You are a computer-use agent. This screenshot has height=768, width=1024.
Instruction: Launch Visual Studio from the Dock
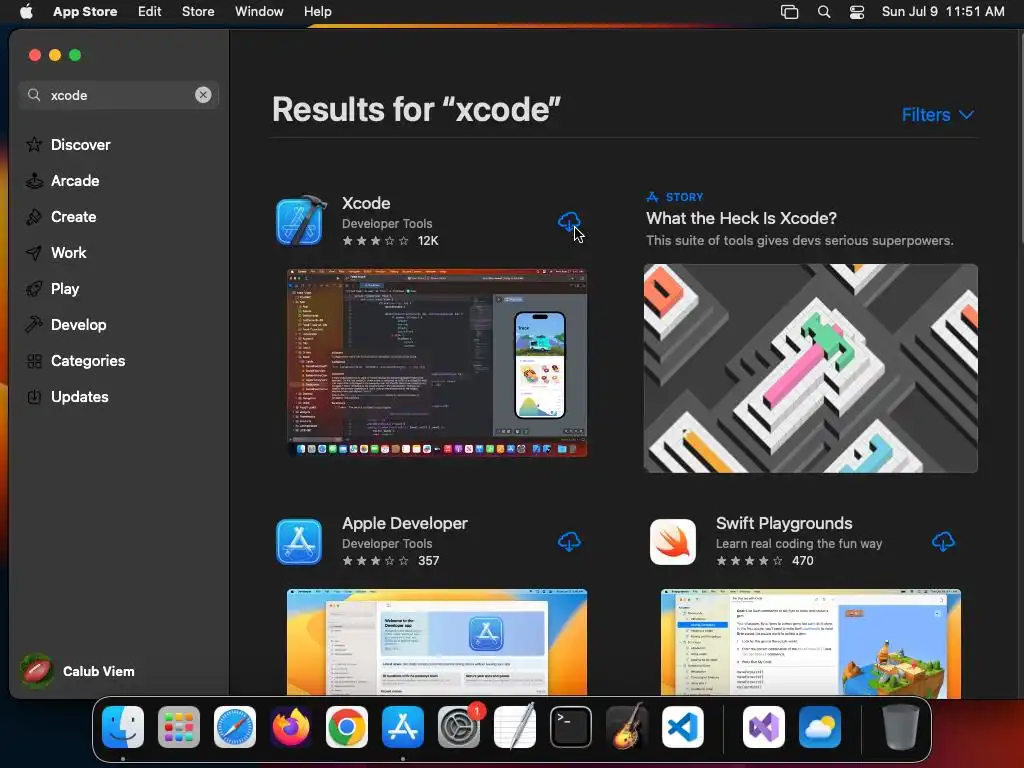coord(764,727)
